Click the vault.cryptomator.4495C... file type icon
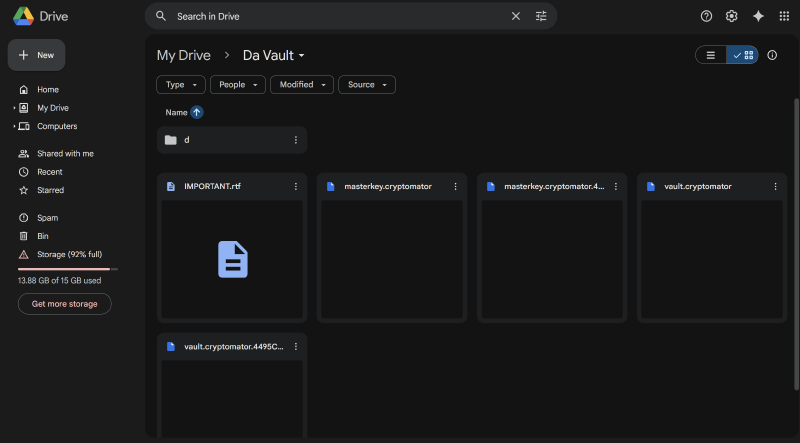 click(171, 347)
